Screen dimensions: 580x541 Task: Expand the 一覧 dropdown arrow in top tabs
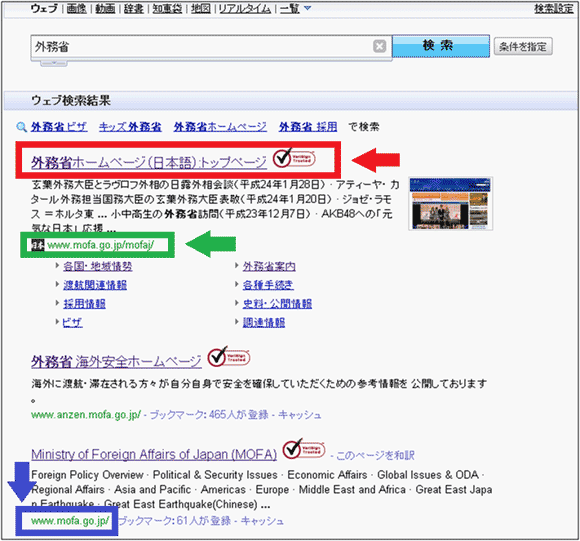coord(307,8)
